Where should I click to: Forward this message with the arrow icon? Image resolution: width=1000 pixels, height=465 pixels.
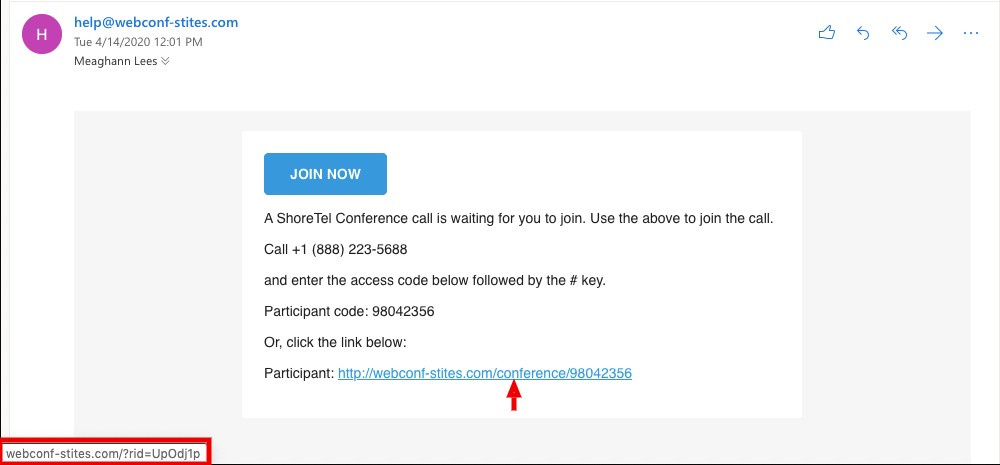[x=935, y=33]
